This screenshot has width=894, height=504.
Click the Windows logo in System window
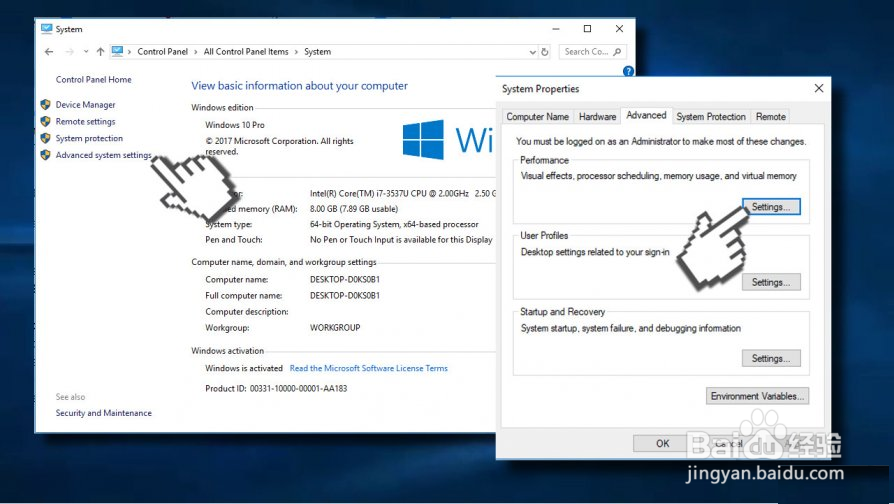(423, 139)
